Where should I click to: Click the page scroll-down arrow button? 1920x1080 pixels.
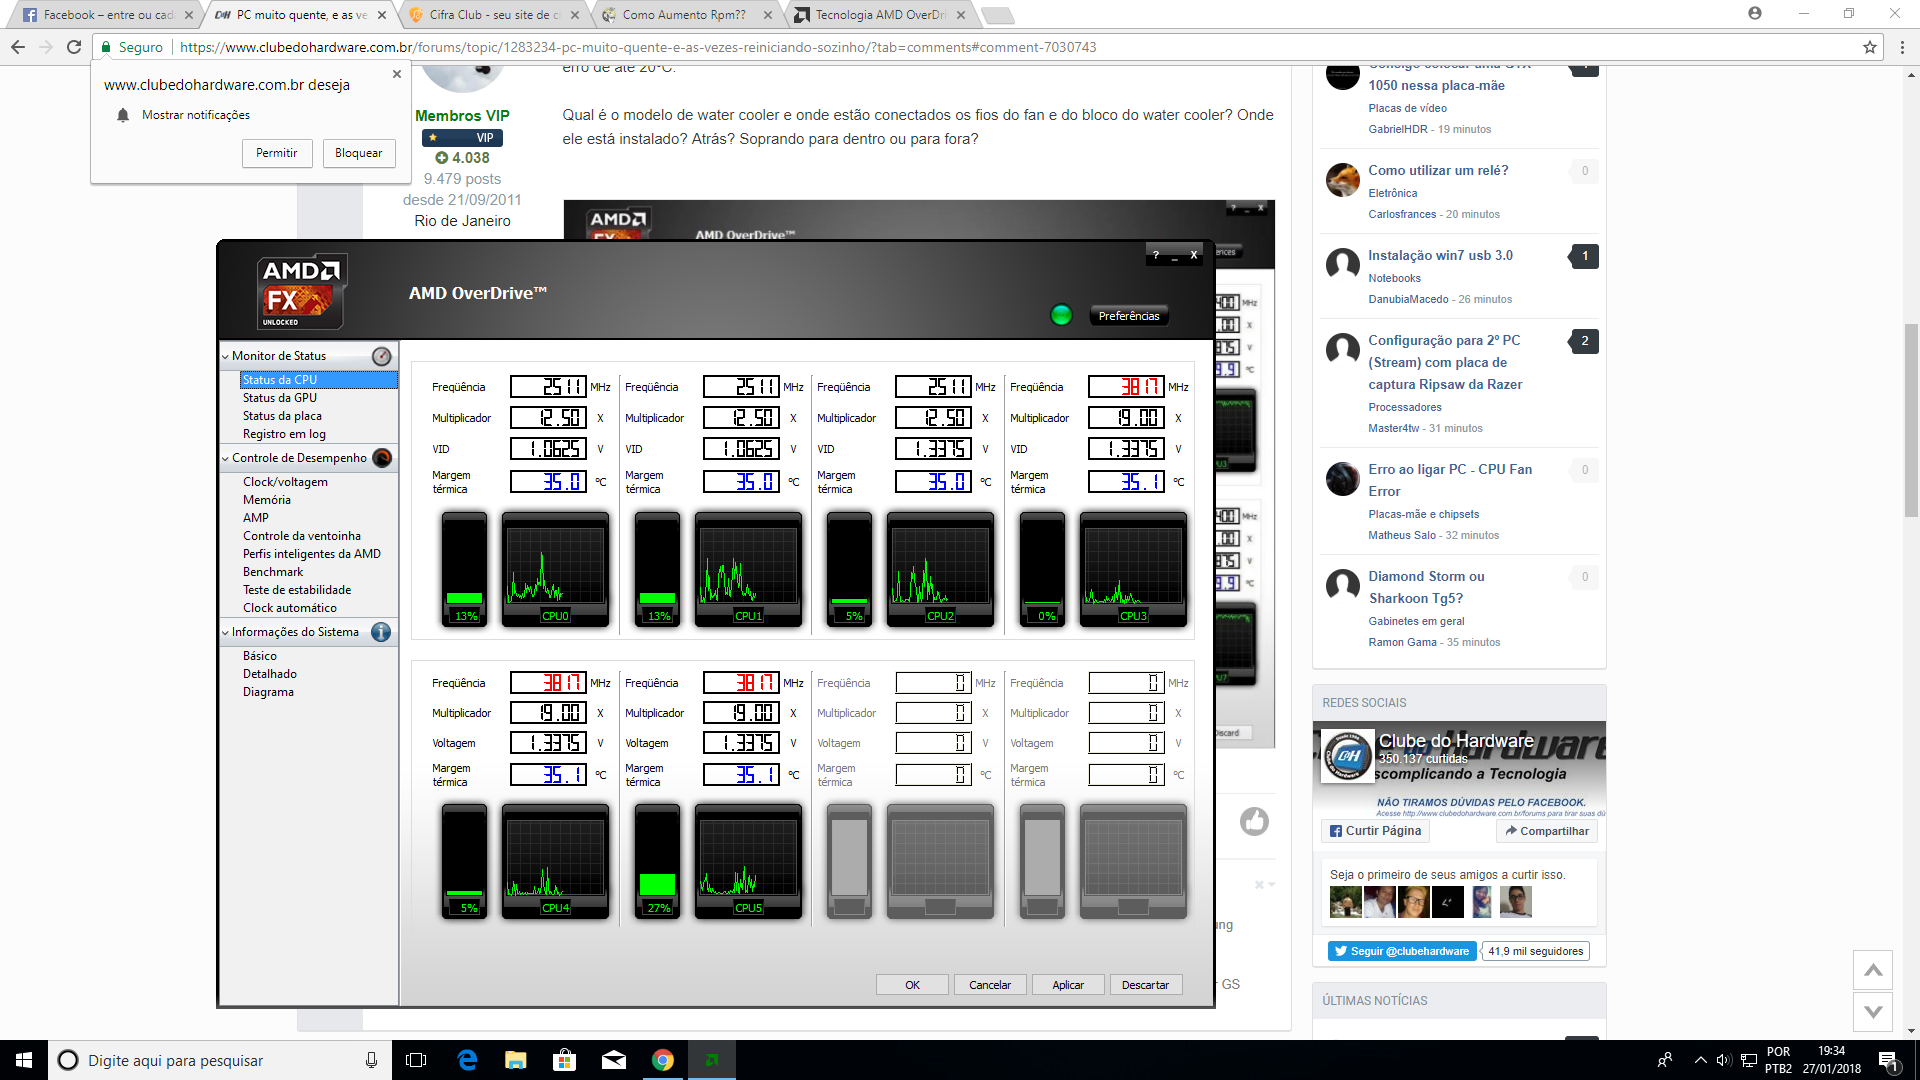click(x=1873, y=1012)
